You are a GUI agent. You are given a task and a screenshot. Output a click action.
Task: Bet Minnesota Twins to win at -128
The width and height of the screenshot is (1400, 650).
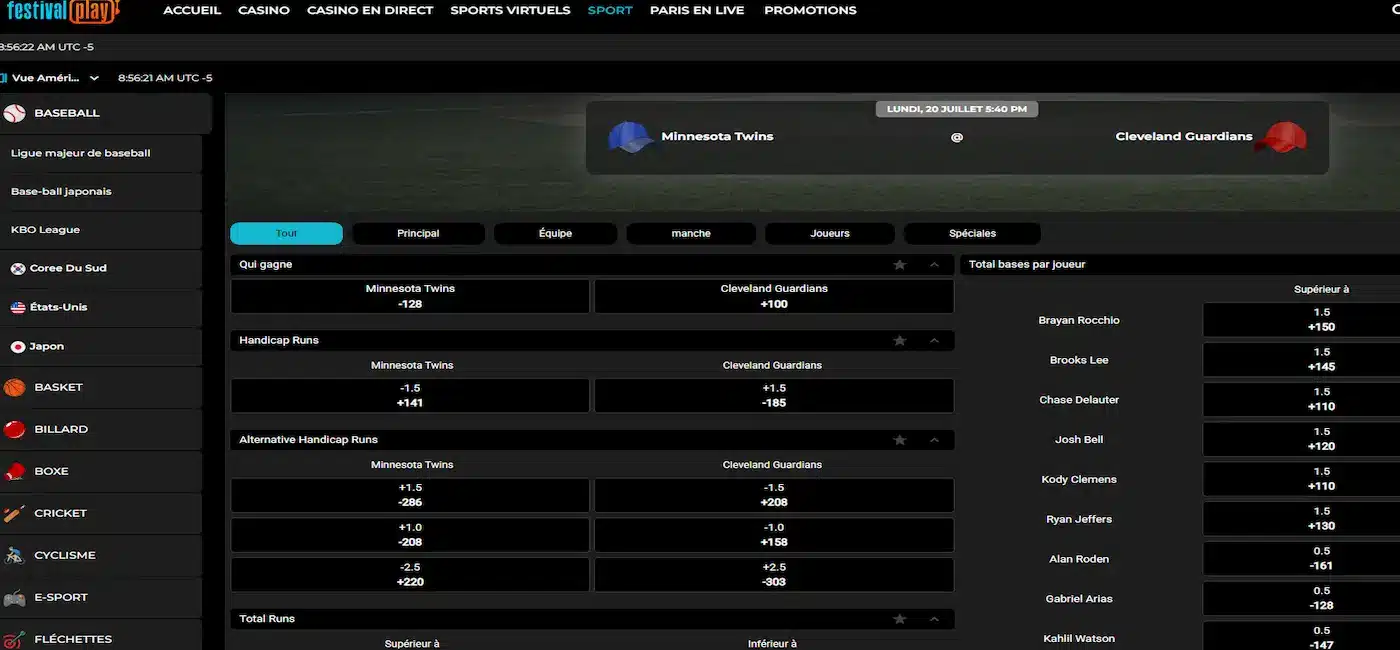coord(410,296)
